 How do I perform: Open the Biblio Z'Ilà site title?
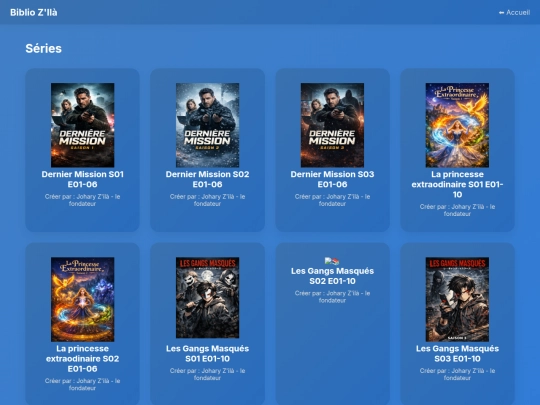[x=34, y=12]
